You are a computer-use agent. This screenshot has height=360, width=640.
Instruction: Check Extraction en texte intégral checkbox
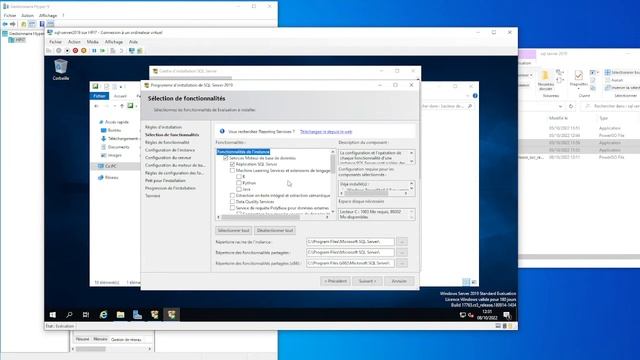232,196
